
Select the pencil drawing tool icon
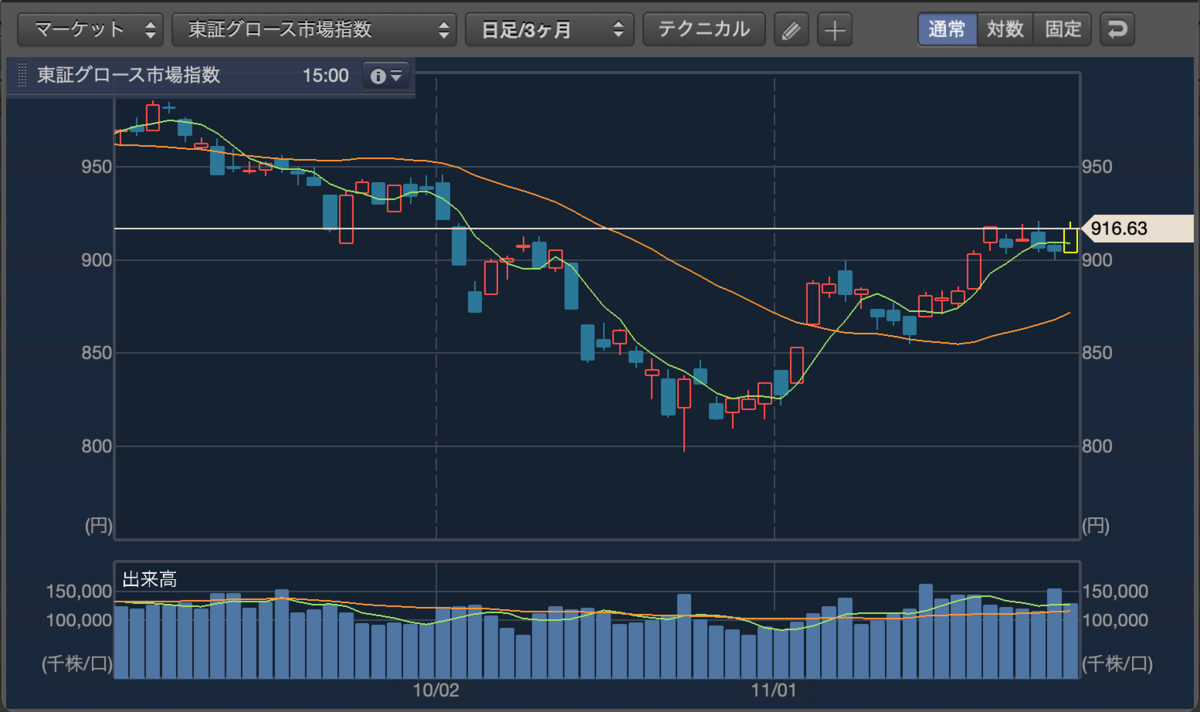coord(792,30)
